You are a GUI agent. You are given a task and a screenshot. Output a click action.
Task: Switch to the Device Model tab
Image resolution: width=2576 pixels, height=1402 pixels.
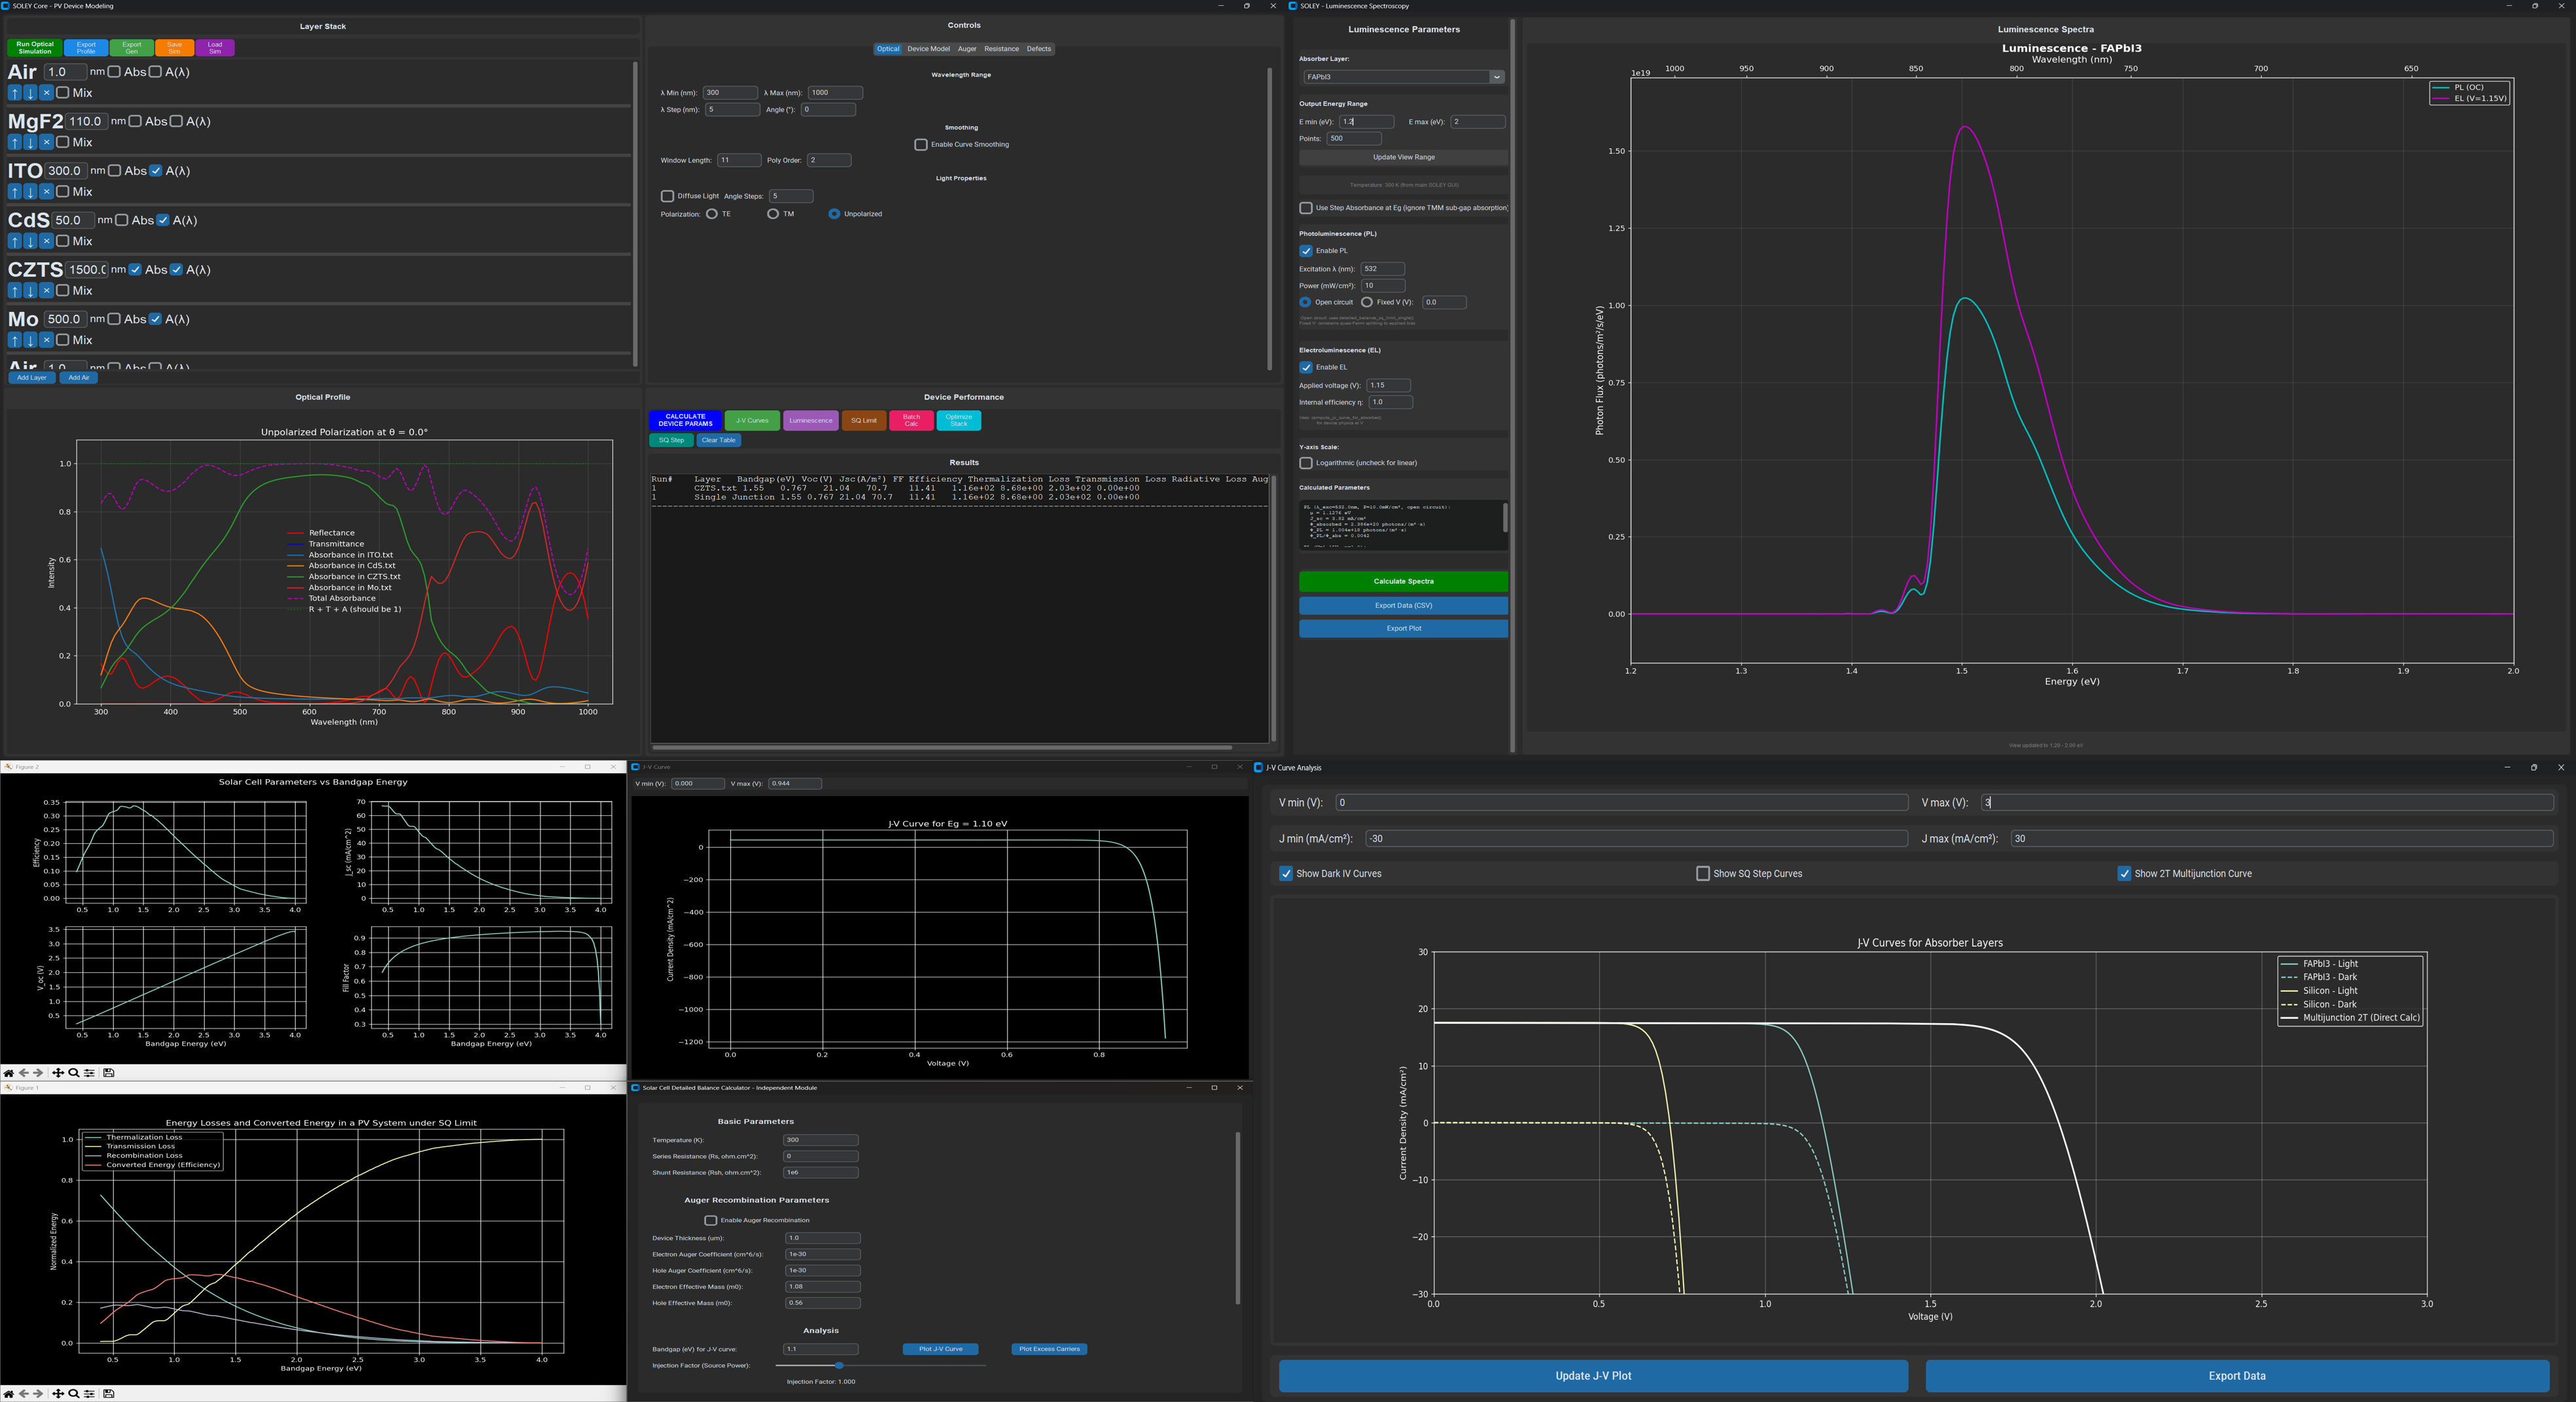[x=928, y=49]
